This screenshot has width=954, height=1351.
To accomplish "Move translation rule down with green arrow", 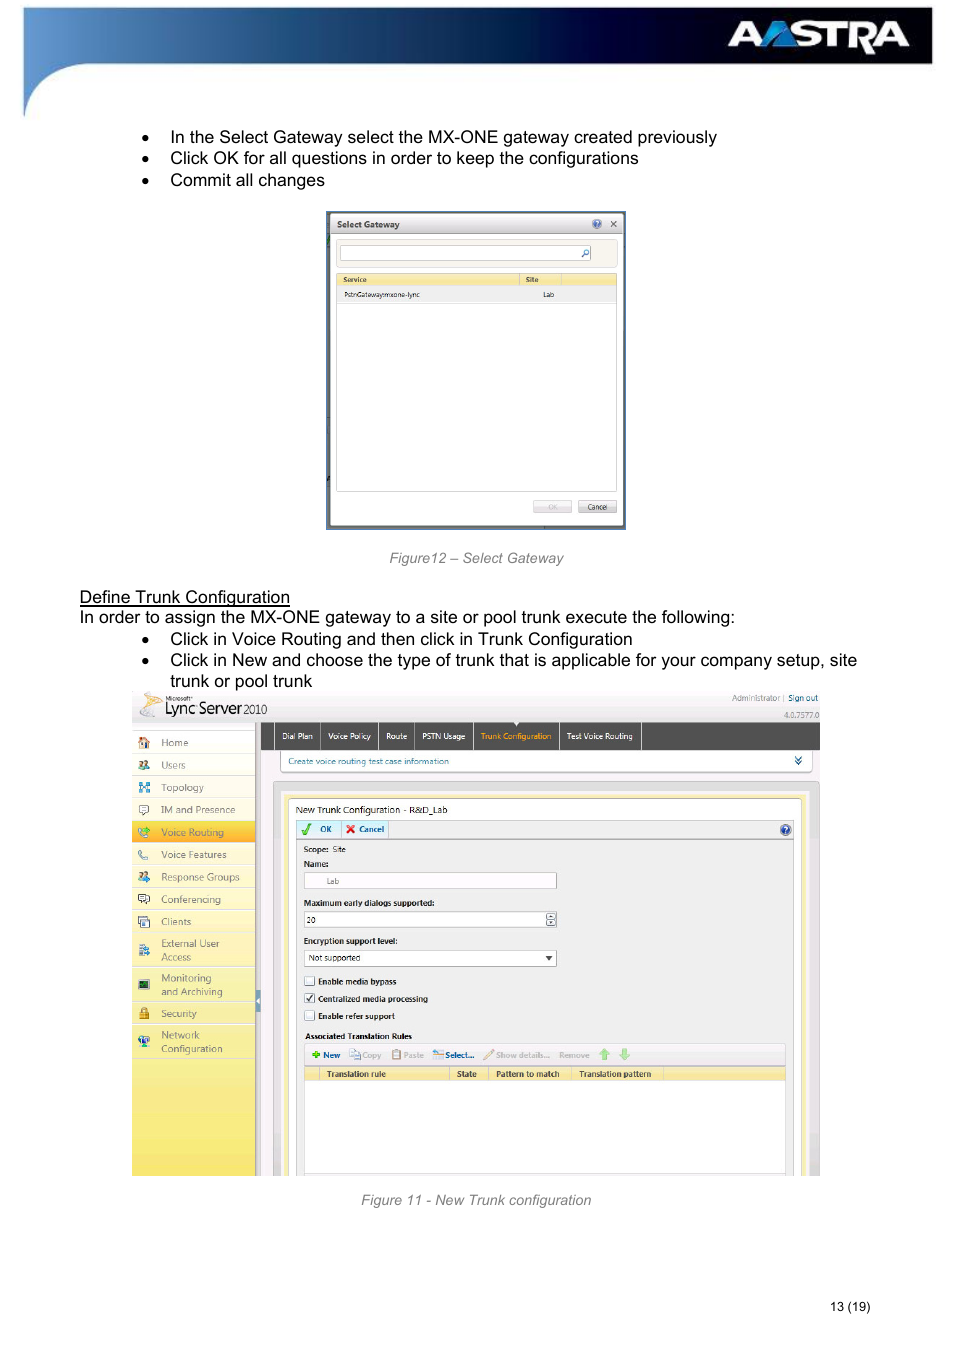I will [x=624, y=1055].
